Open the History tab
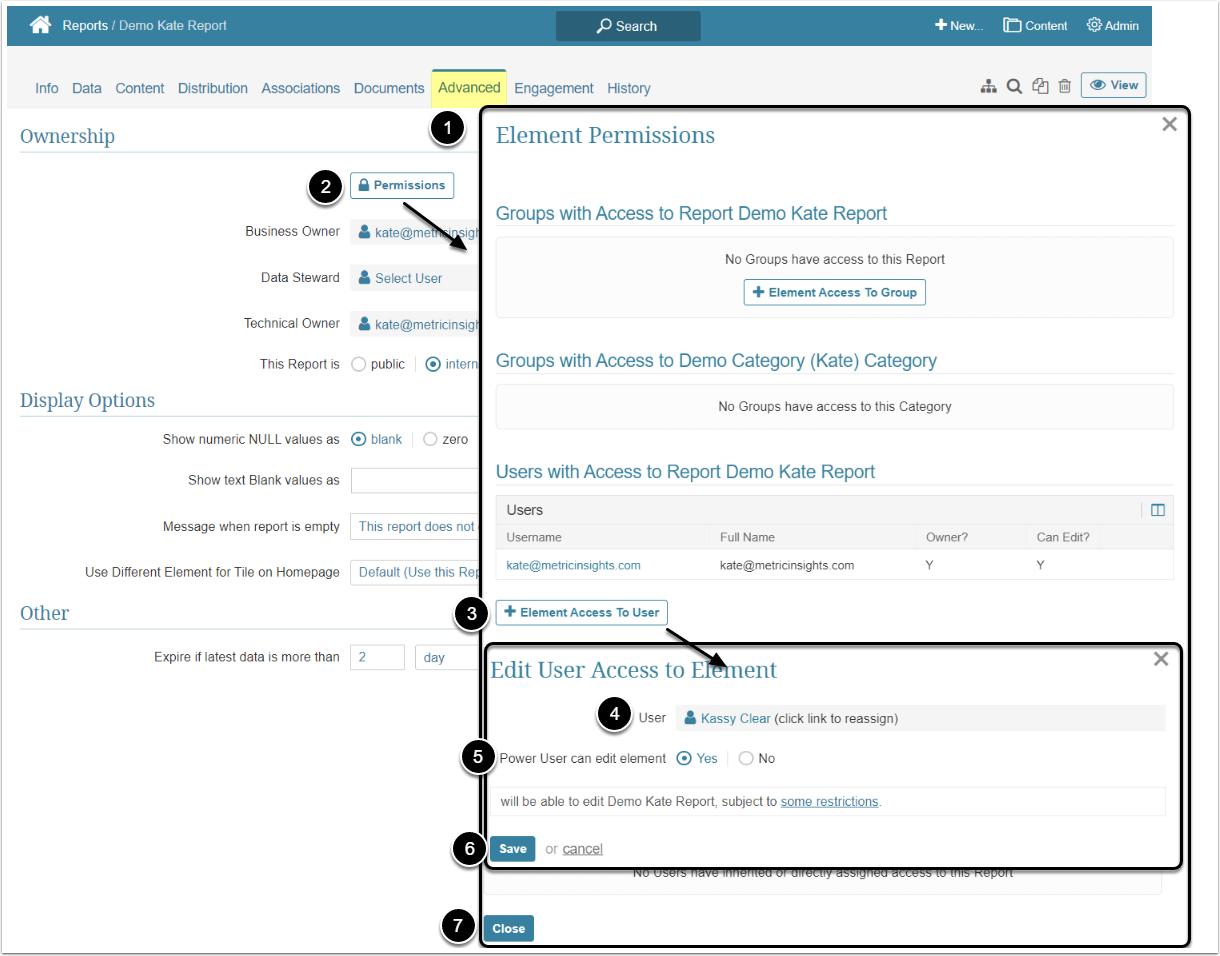 click(x=629, y=88)
